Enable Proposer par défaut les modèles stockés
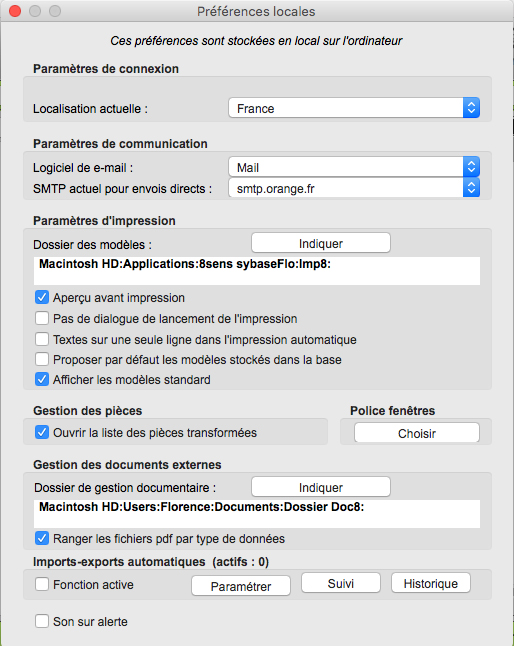This screenshot has width=514, height=646. pyautogui.click(x=42, y=359)
